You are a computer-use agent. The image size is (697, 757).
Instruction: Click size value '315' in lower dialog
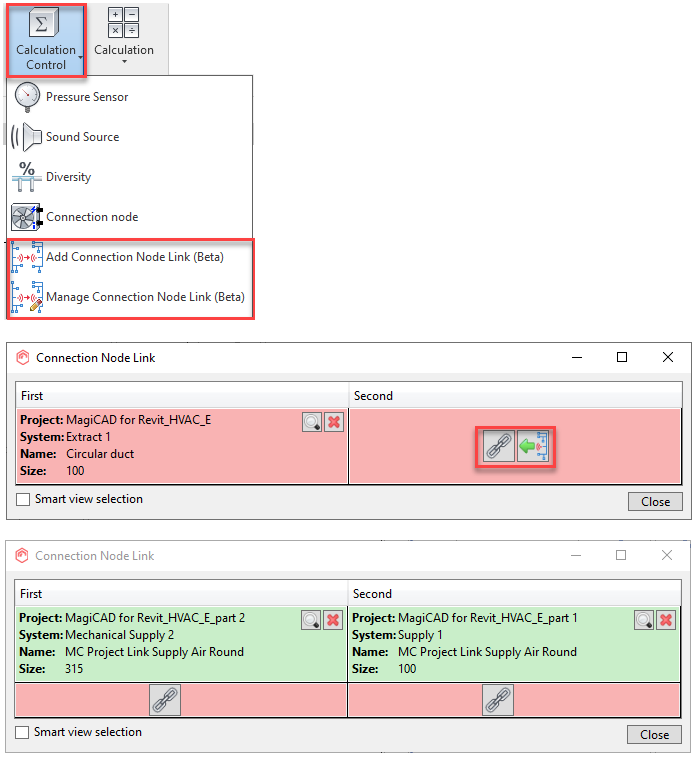click(74, 669)
